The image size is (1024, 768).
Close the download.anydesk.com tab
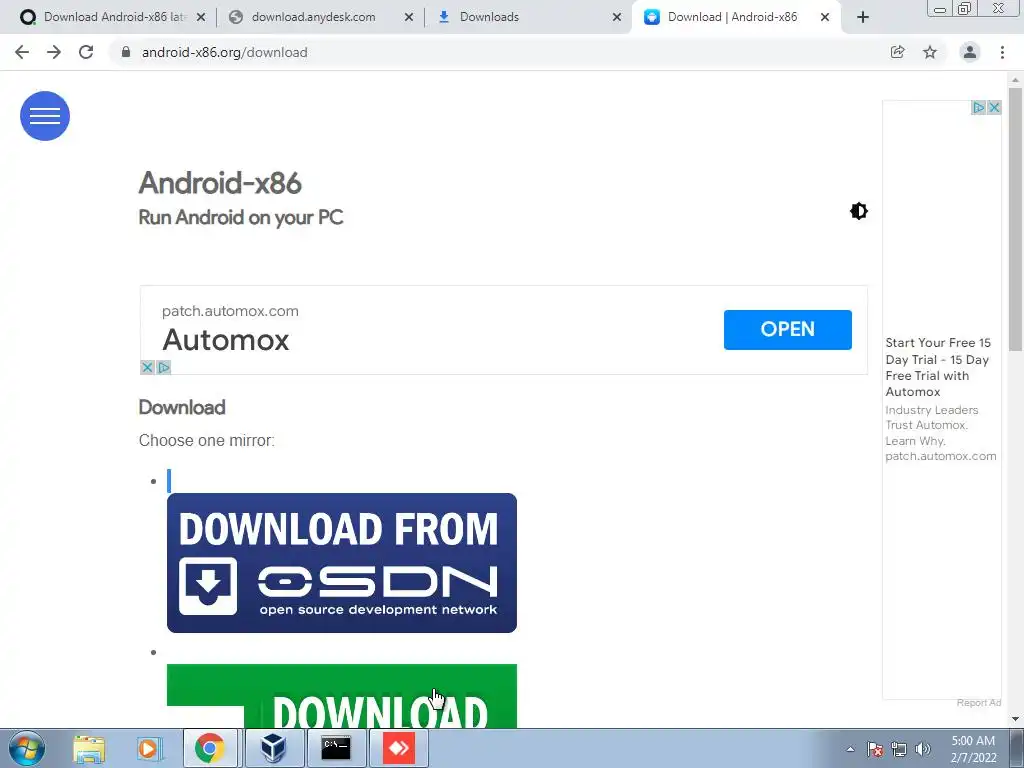tap(409, 17)
